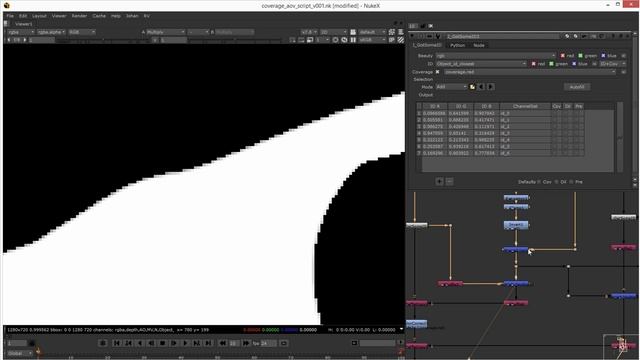Click the AutoFill button
Screen dimensions: 640x360
[x=576, y=87]
